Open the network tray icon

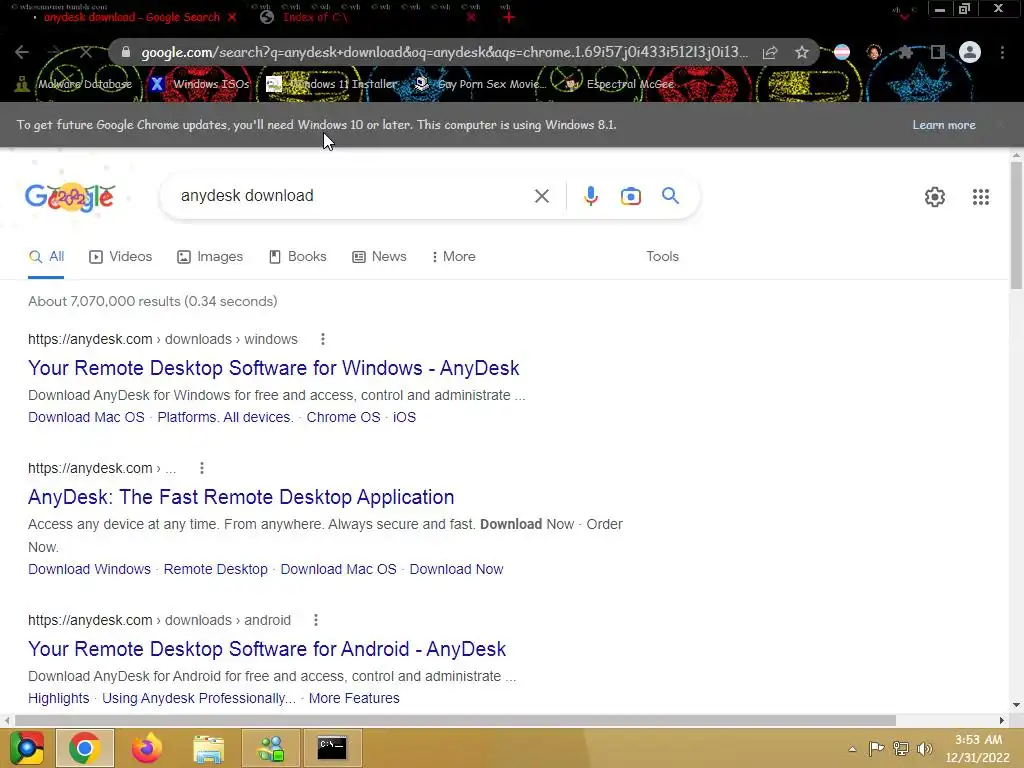coord(901,748)
